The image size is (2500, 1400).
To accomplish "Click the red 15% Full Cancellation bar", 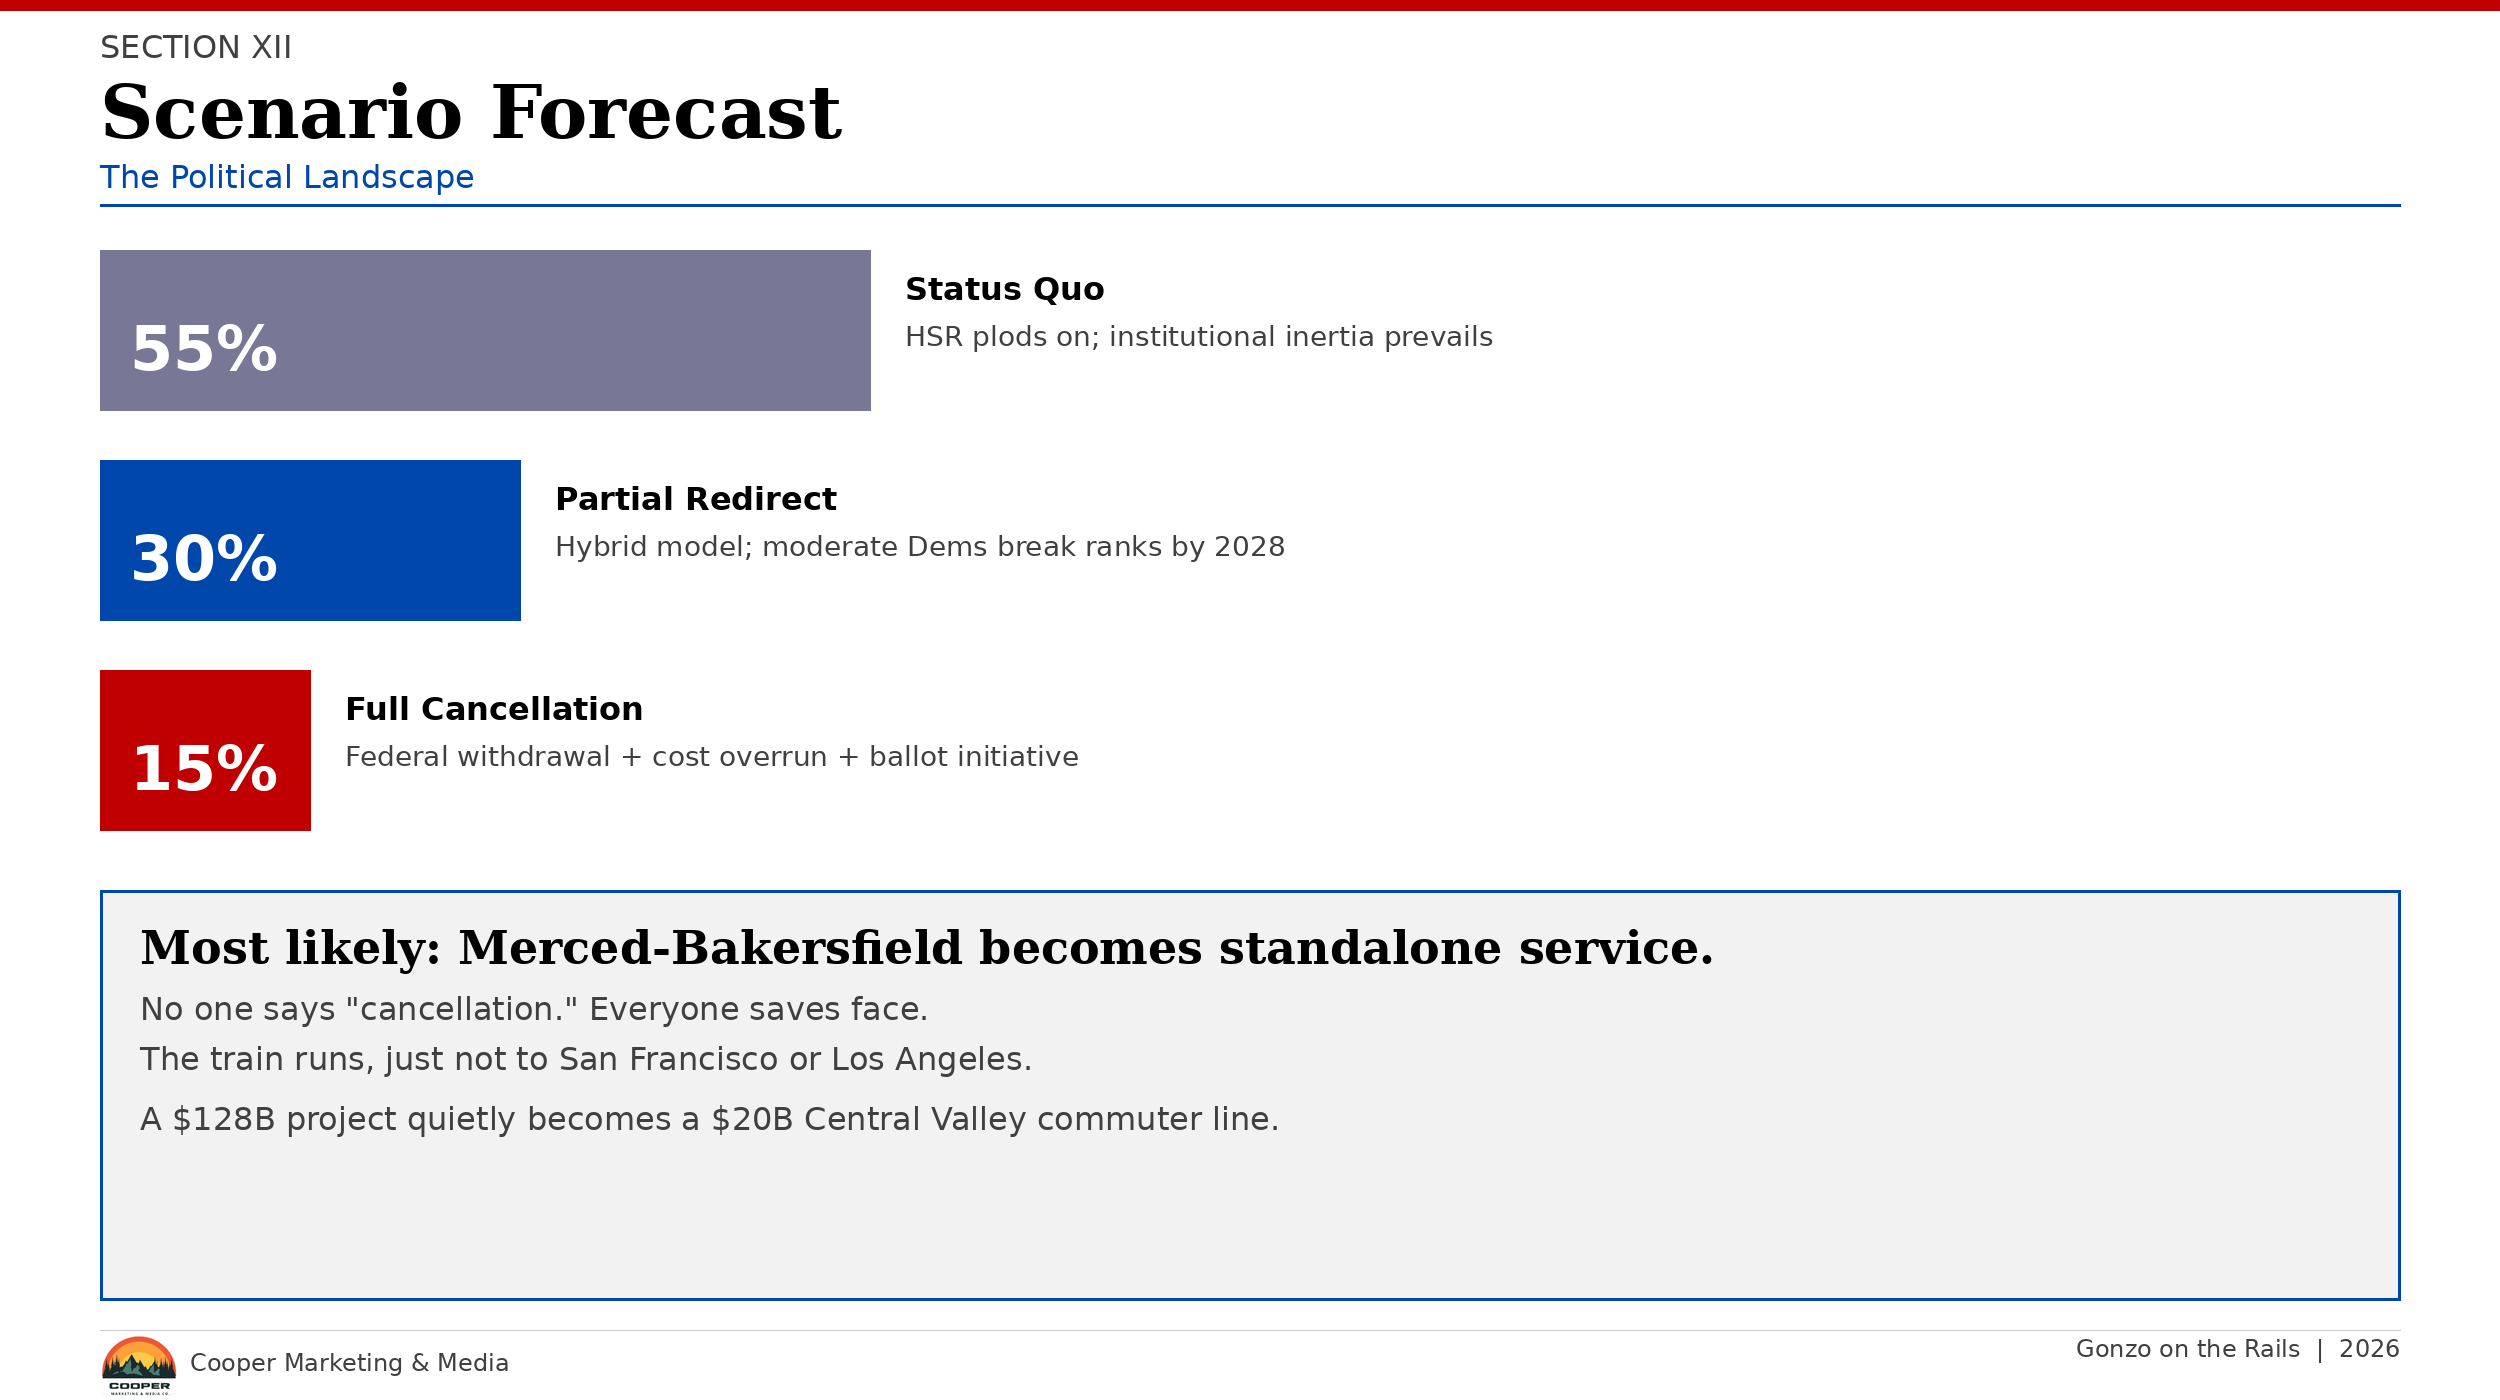I will point(205,750).
